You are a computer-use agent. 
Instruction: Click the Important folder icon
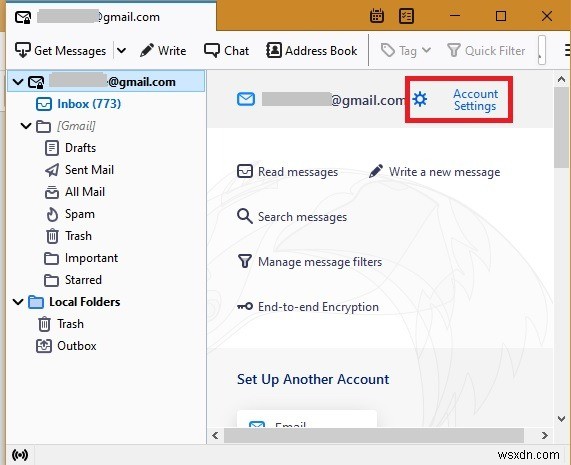coord(51,258)
